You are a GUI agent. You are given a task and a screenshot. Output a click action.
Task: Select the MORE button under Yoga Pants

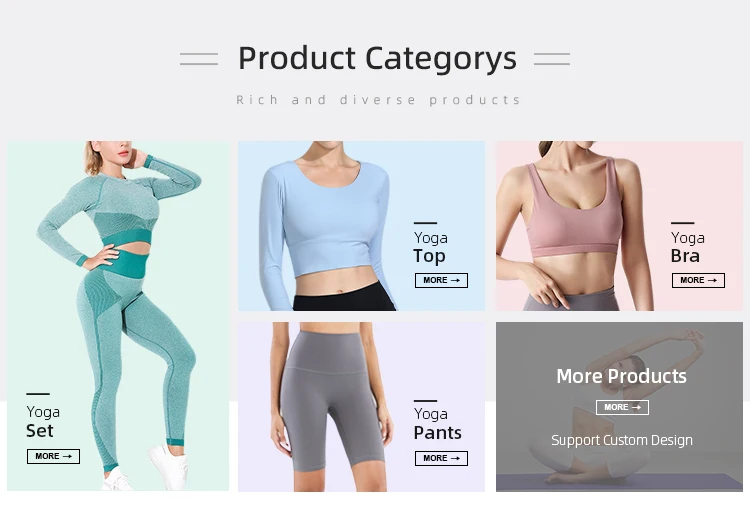click(441, 458)
